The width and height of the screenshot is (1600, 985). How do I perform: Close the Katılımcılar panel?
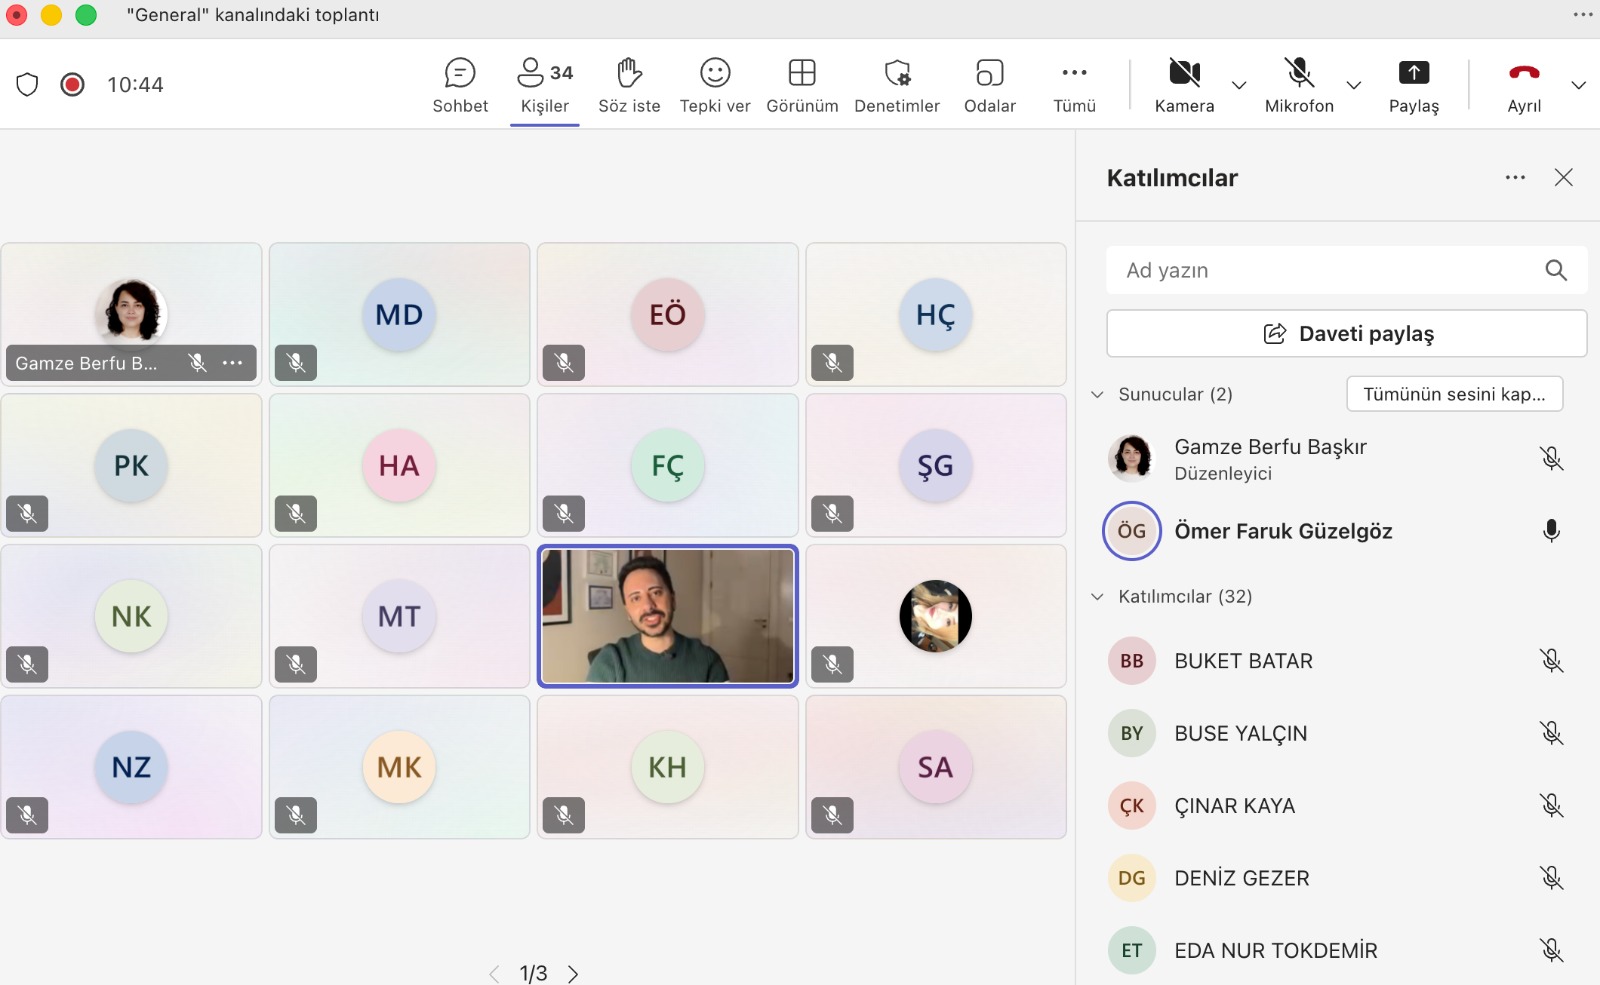pyautogui.click(x=1564, y=177)
